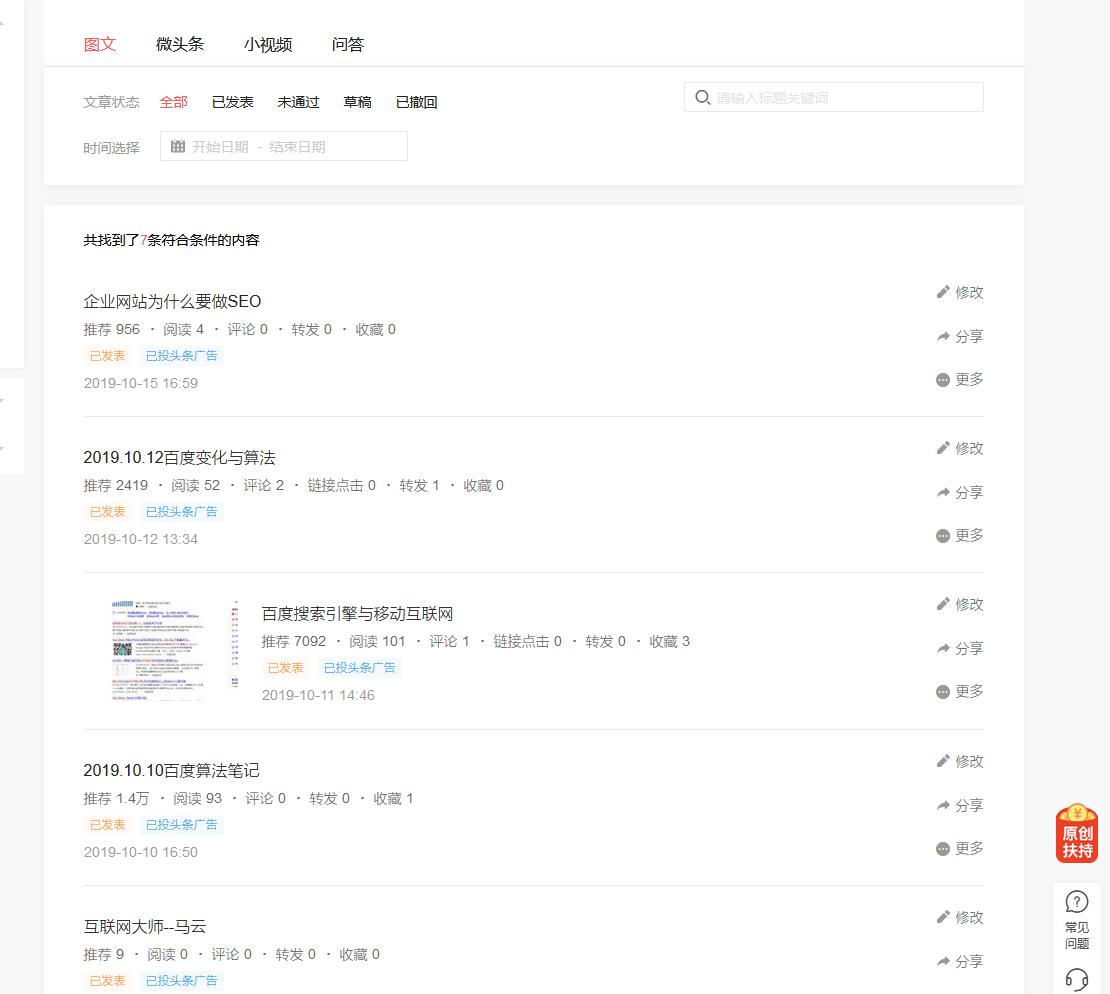Image resolution: width=1110 pixels, height=994 pixels.
Task: Open the 小视频 tab
Action: tap(267, 44)
